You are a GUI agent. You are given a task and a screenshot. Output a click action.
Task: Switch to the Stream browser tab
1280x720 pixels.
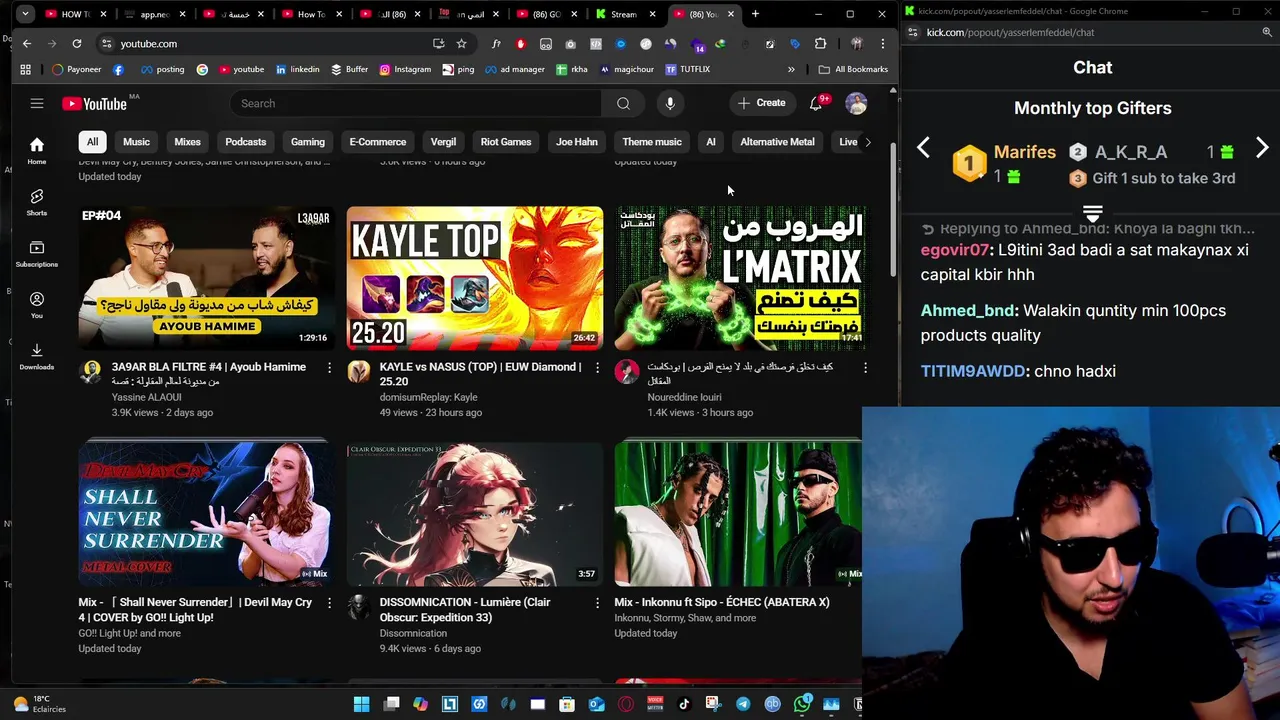tap(623, 14)
